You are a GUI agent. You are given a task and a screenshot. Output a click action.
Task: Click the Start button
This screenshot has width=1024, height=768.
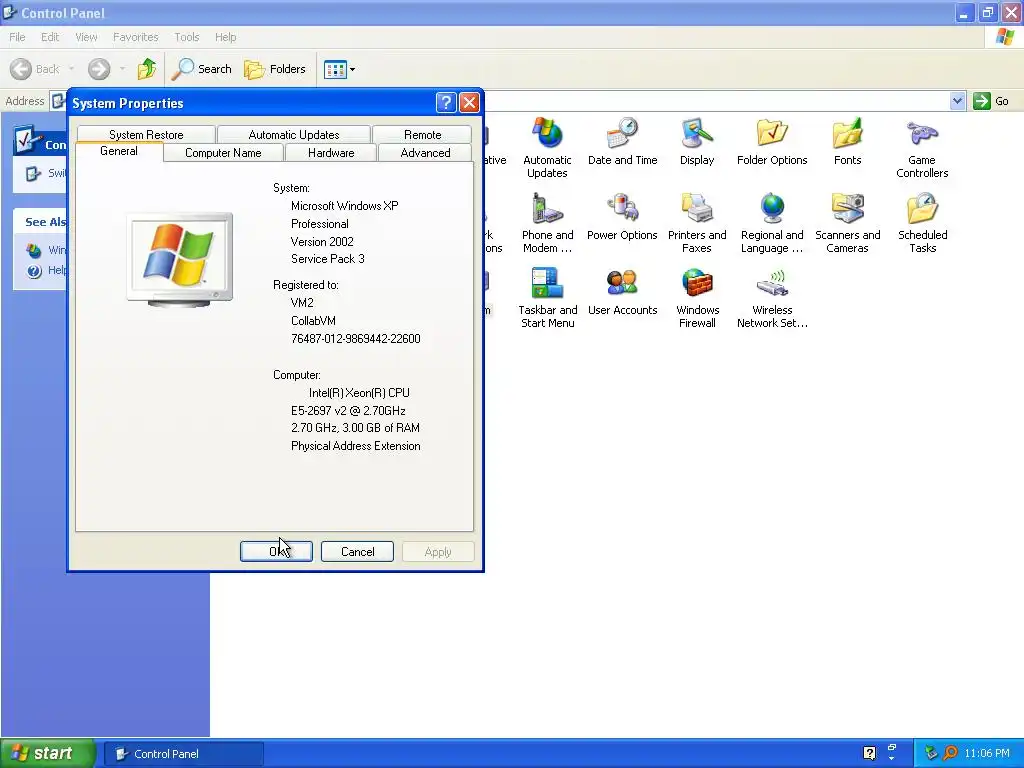pos(47,753)
